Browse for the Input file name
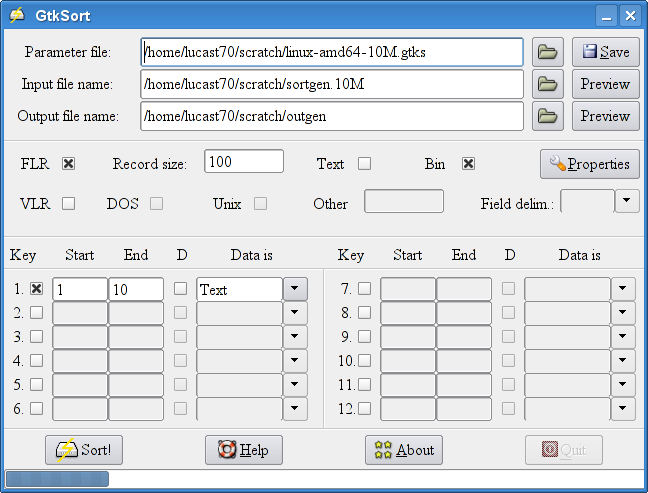648x493 pixels. pos(546,84)
